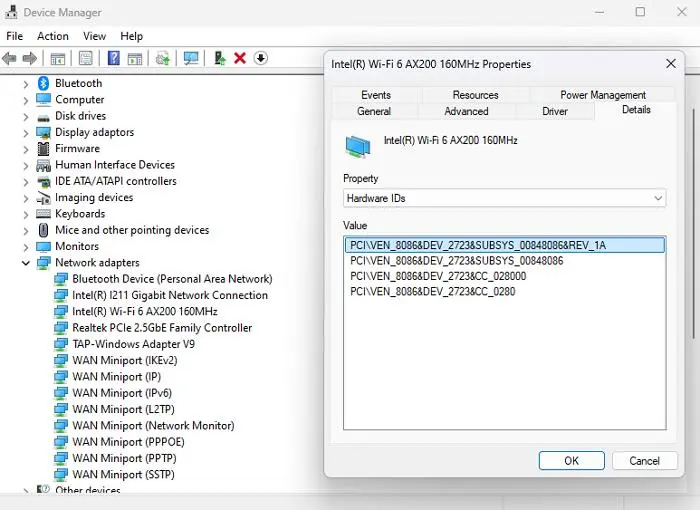Click Show/Hide Console Tree toolbar icon
Viewport: 700px width, 510px height.
coord(58,59)
